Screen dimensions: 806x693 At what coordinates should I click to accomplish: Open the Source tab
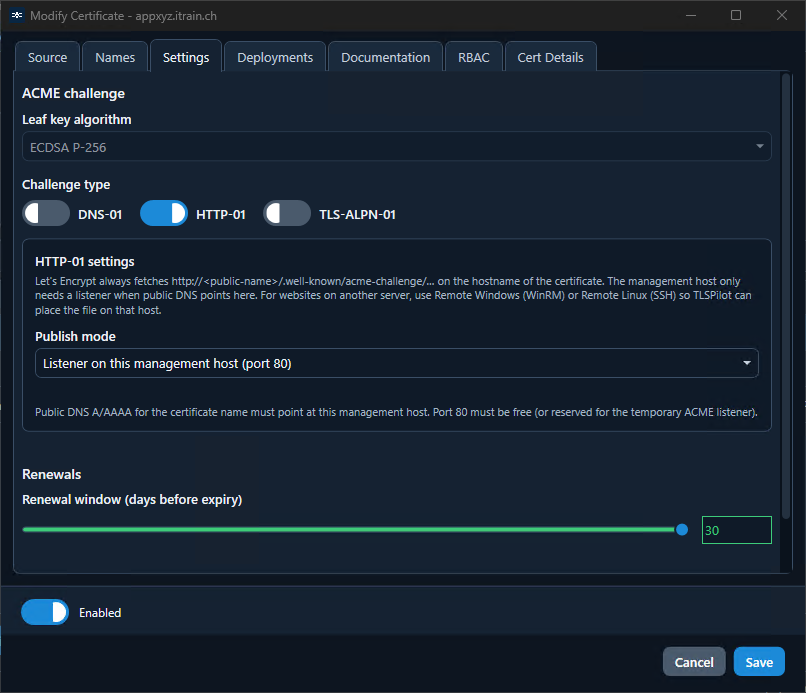[x=47, y=57]
